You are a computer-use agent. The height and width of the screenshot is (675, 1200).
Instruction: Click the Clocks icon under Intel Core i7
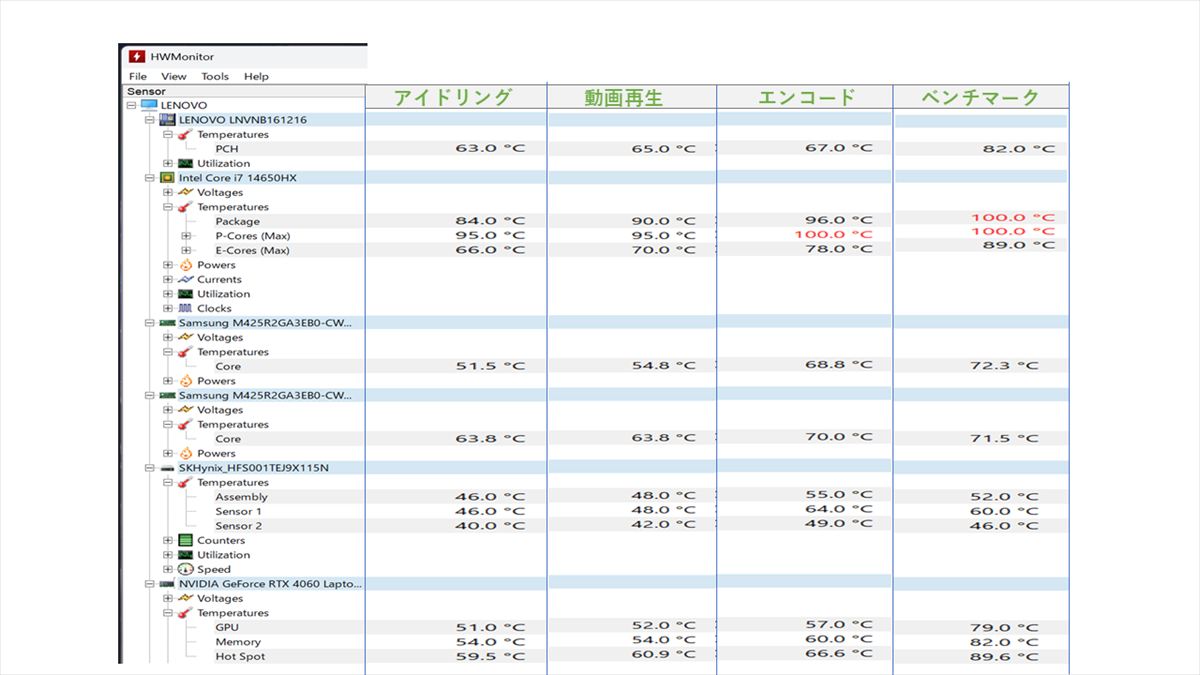(x=185, y=309)
